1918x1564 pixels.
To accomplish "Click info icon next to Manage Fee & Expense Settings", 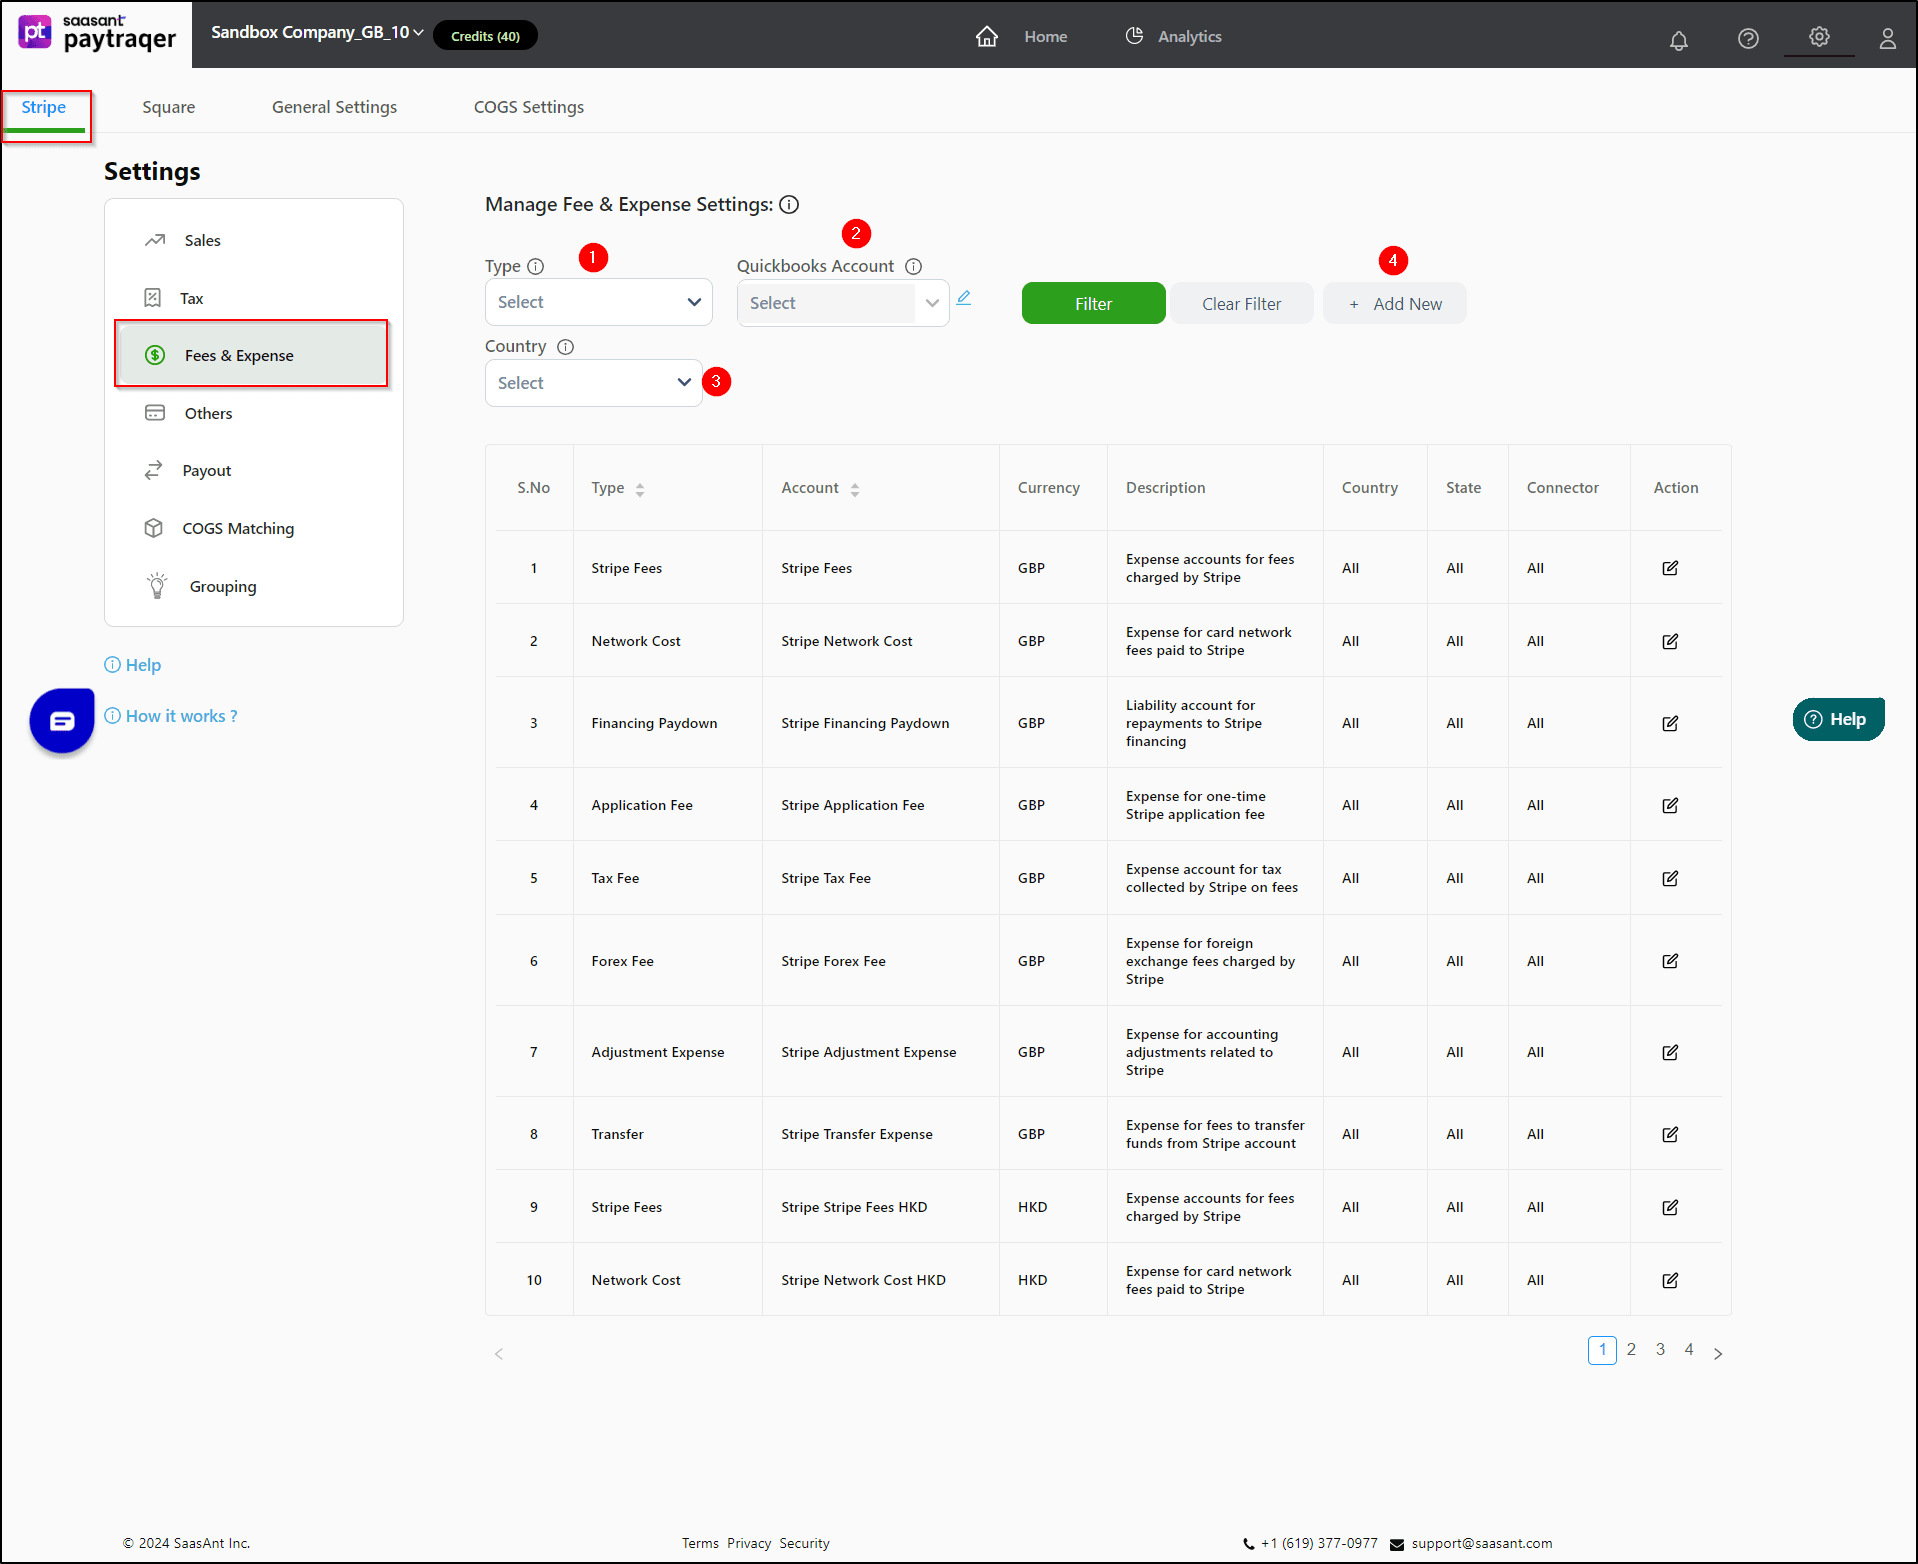I will 789,204.
